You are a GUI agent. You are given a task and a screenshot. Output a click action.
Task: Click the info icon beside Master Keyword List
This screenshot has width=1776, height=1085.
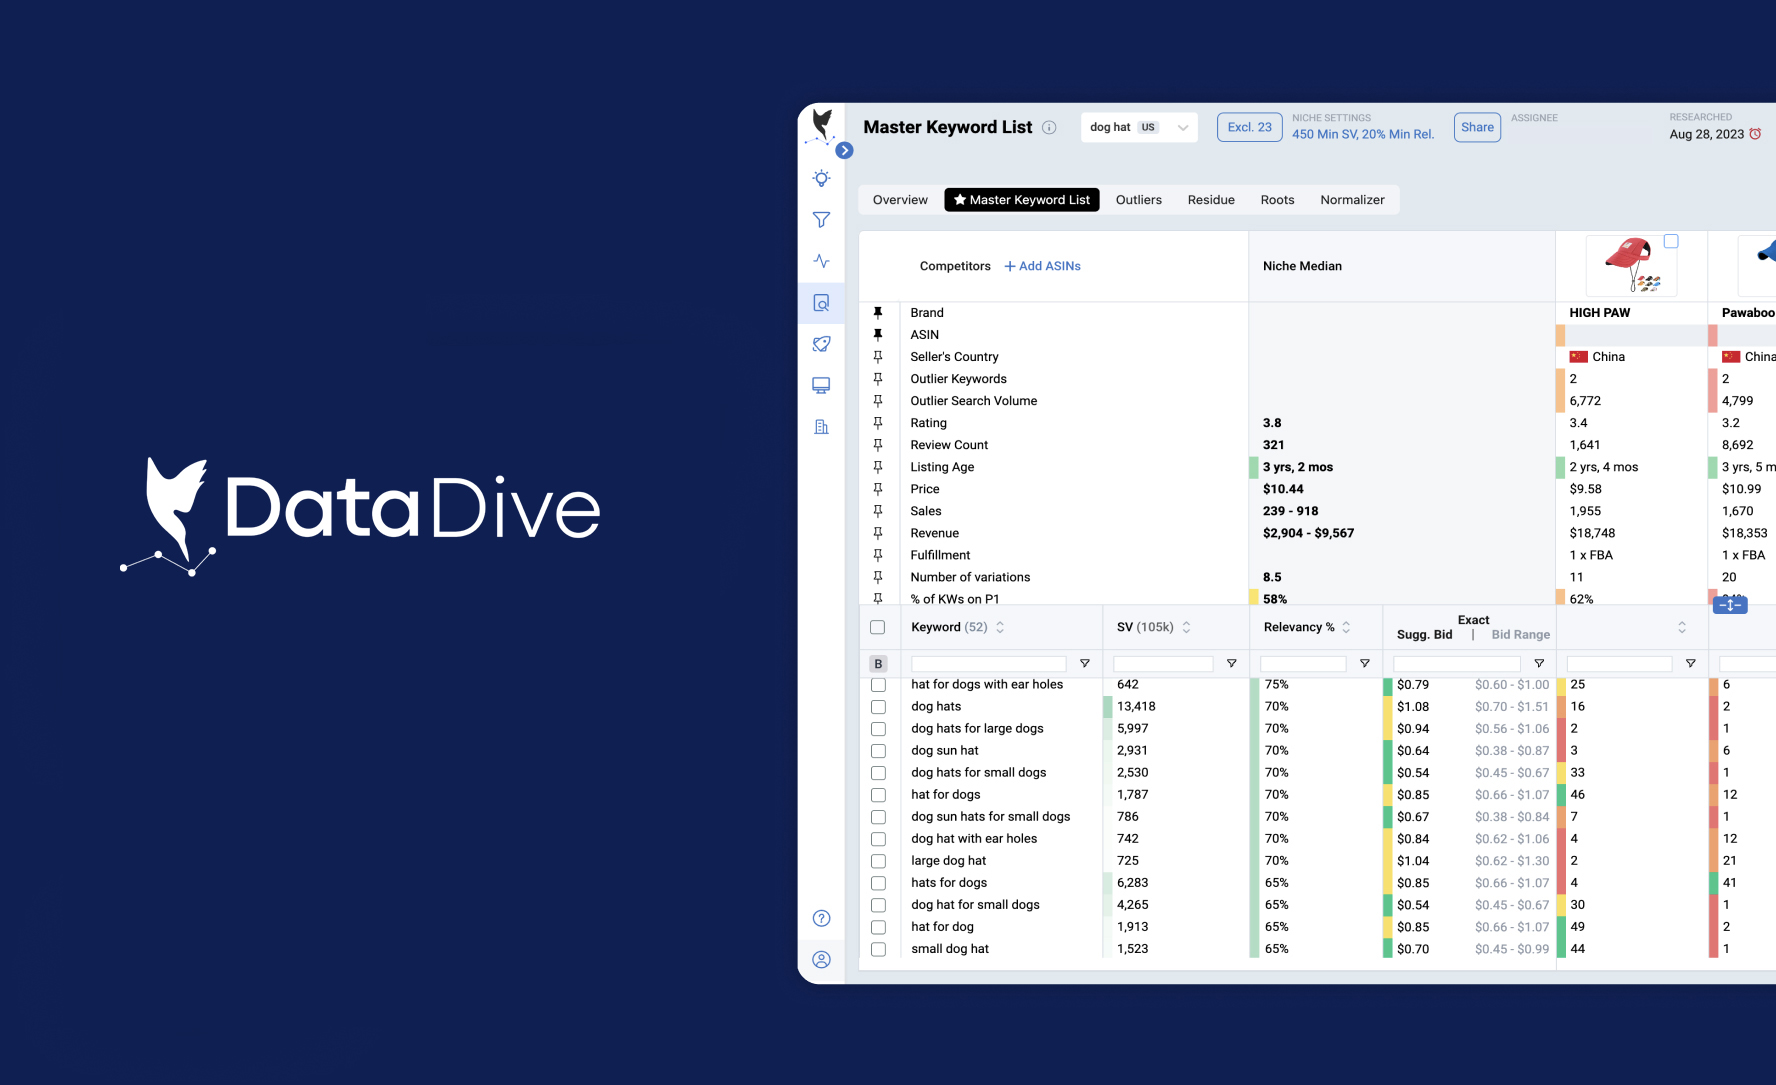(x=1049, y=127)
